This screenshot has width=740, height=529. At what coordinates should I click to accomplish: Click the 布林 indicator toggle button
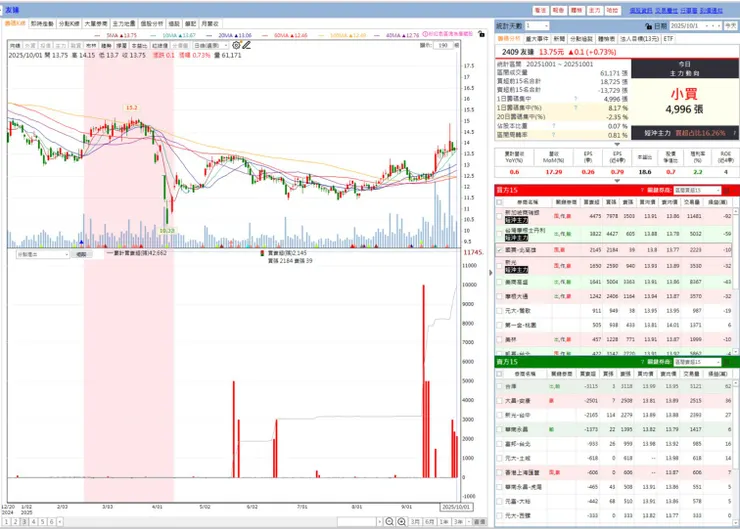(x=91, y=45)
